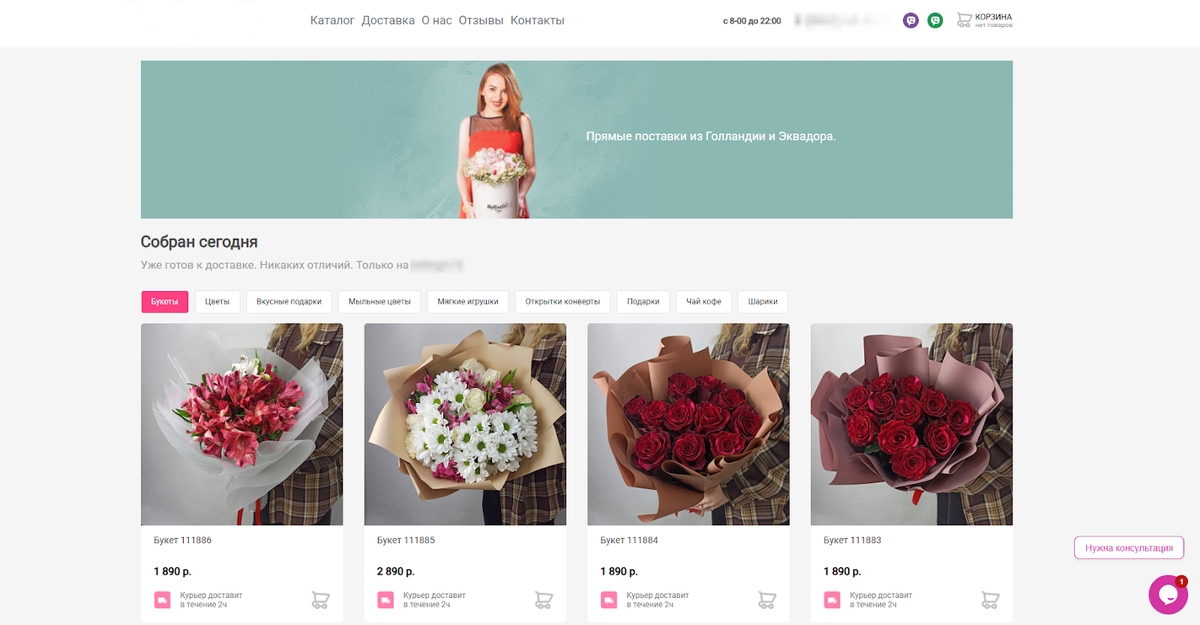
Task: Open photo of Букет 111884 roses
Action: (x=688, y=424)
